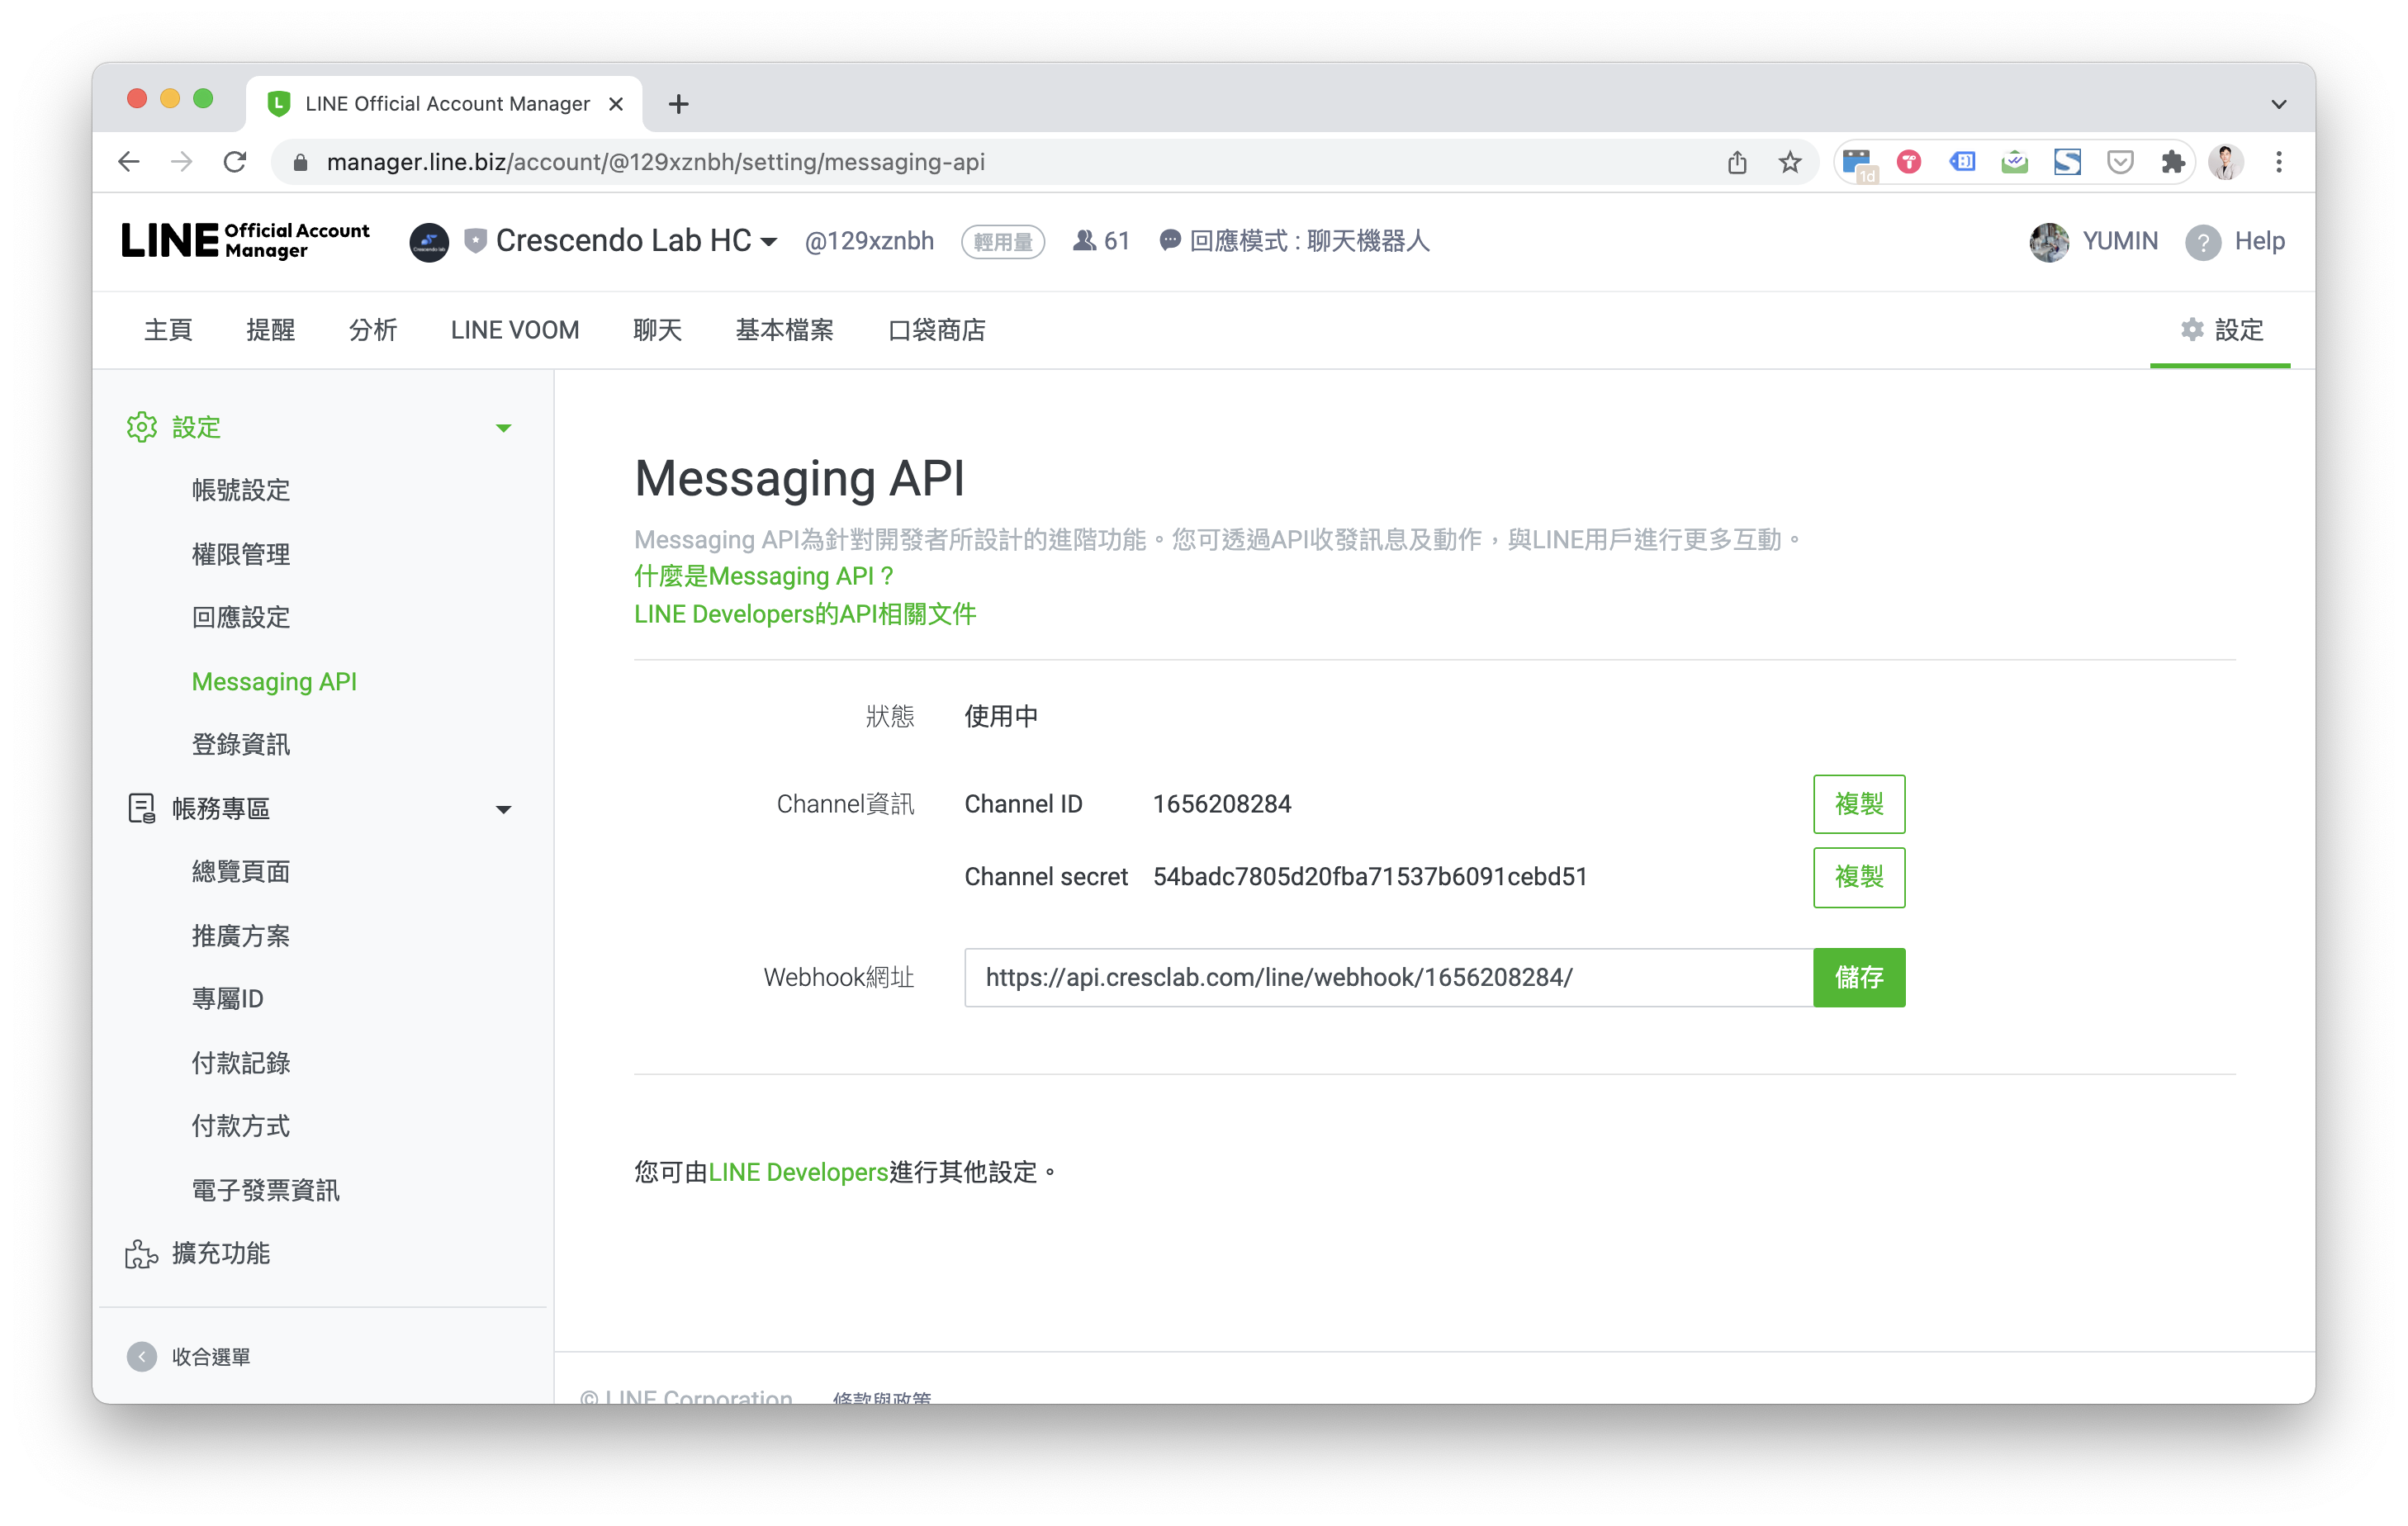Screen dimensions: 2408x1526
Task: Open the Extensions puzzle icon
Action: pos(2172,162)
